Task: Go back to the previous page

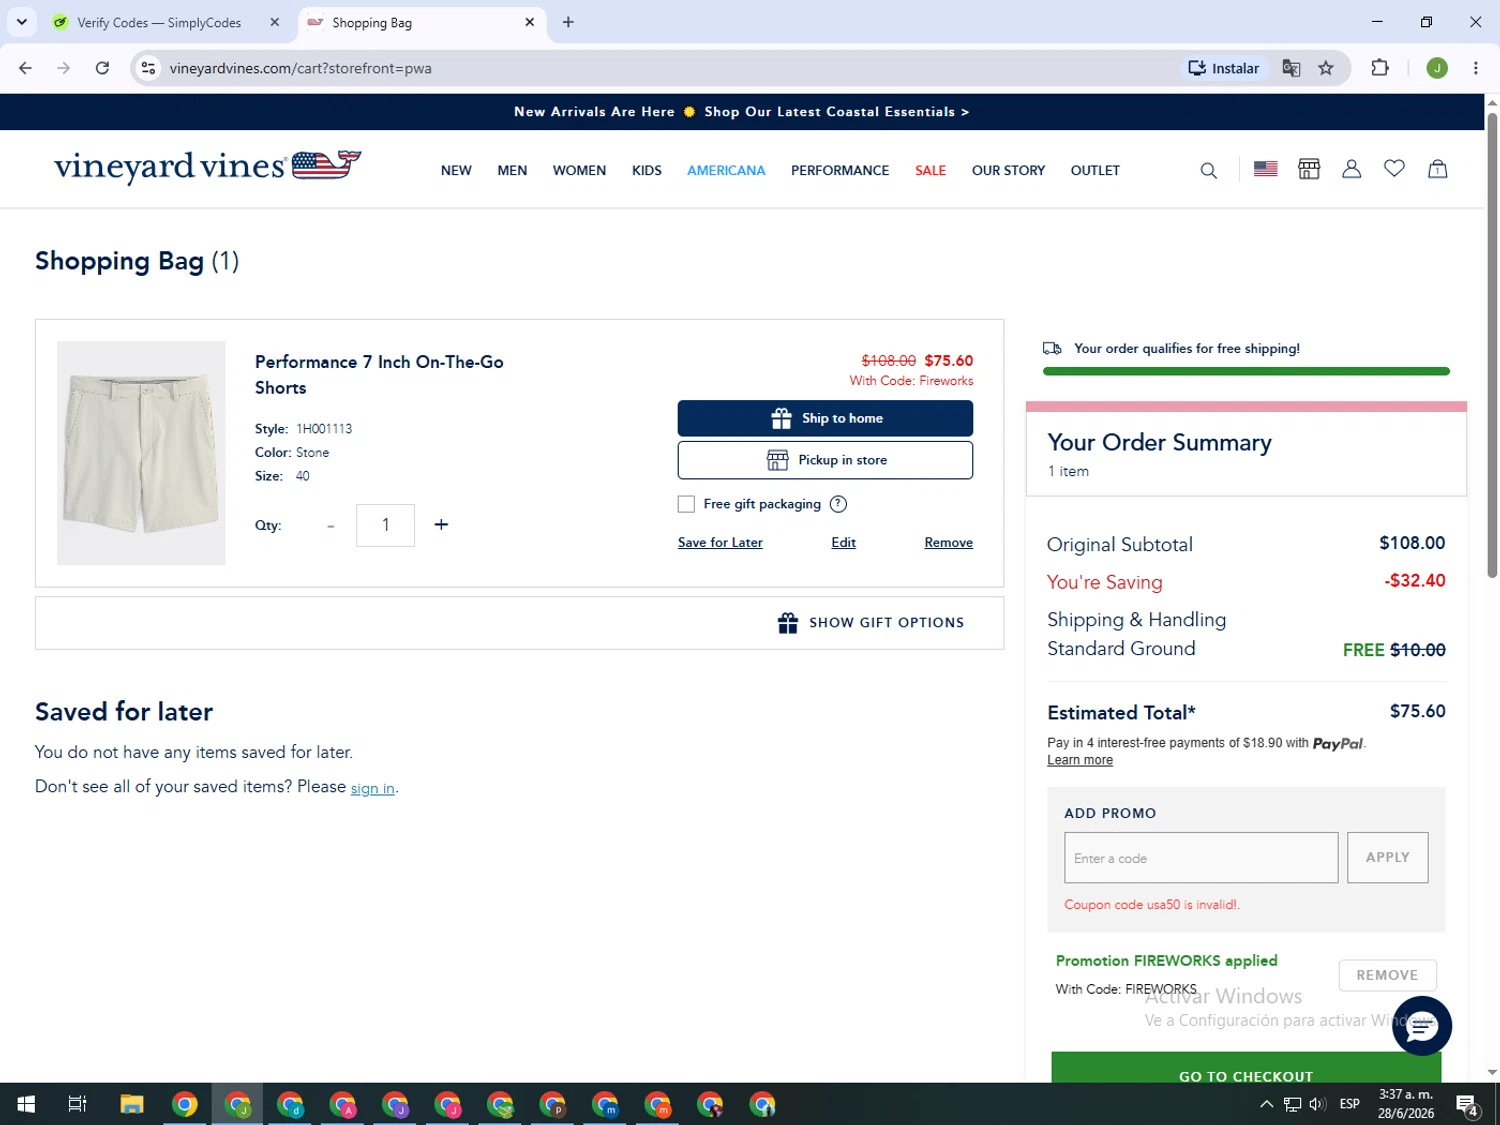Action: pos(25,68)
